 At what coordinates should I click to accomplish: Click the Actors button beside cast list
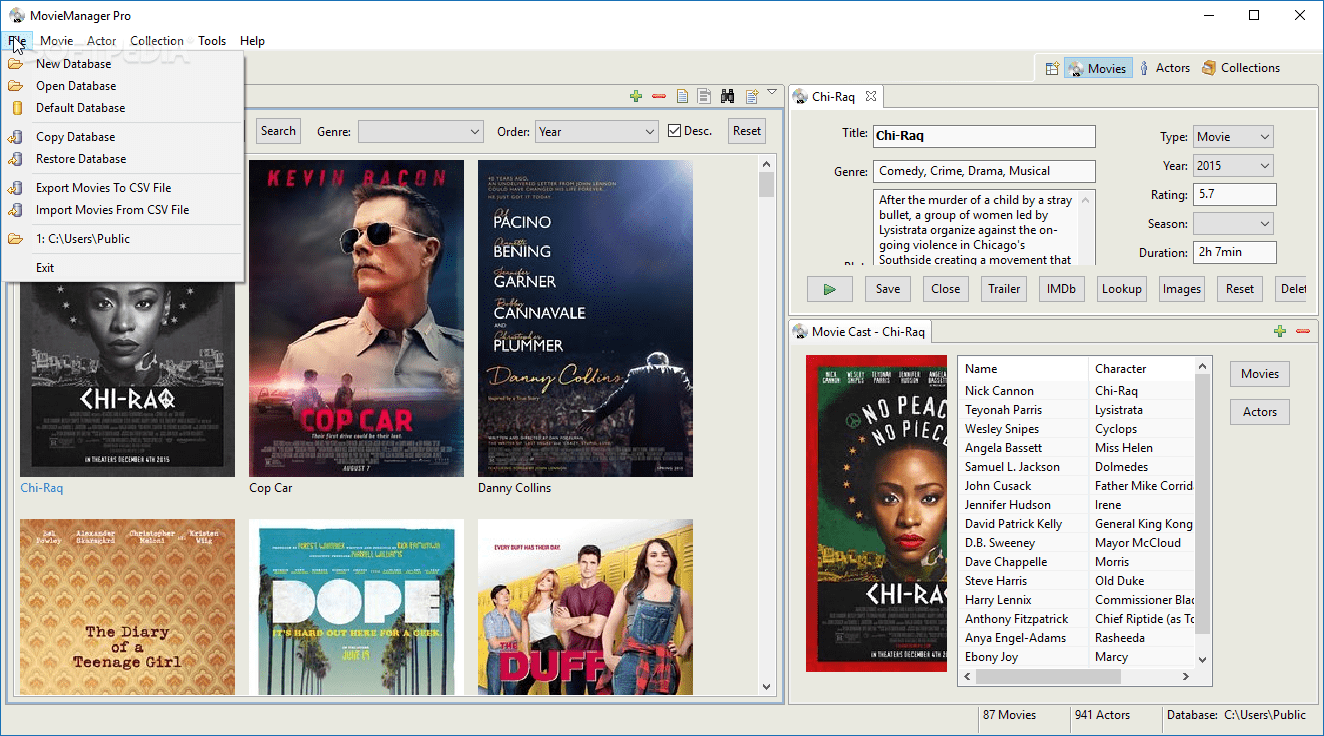pyautogui.click(x=1260, y=412)
